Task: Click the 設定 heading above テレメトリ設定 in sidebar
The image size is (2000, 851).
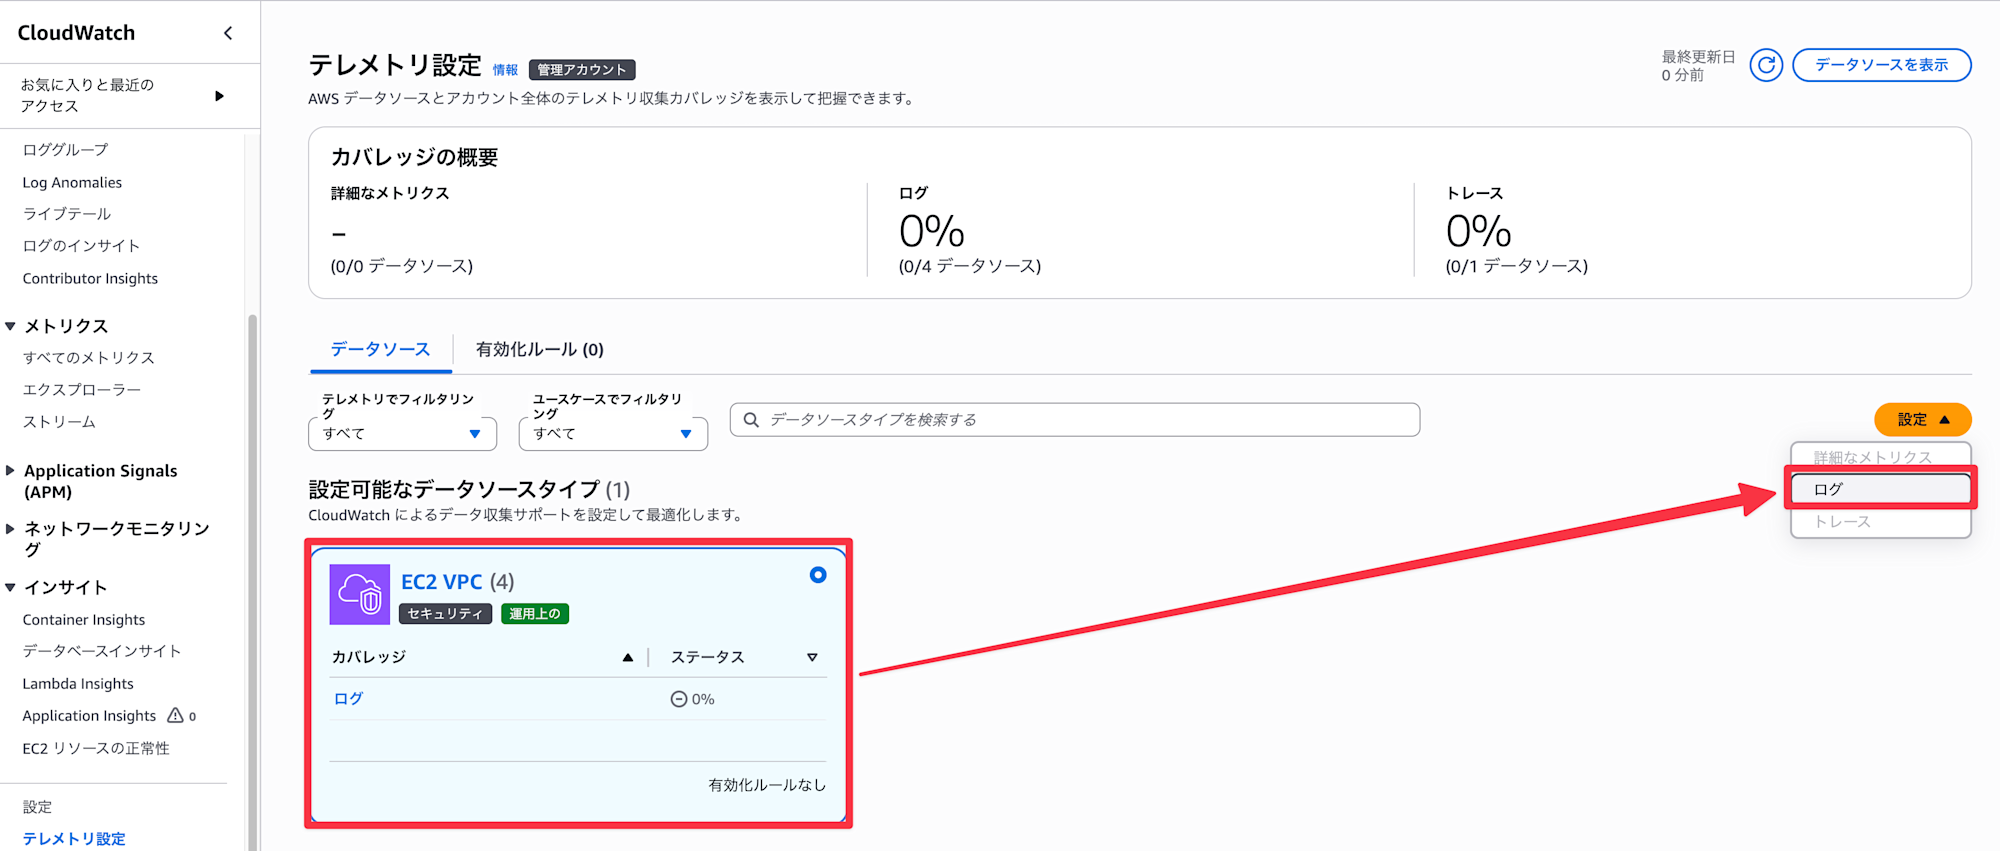Action: (38, 807)
